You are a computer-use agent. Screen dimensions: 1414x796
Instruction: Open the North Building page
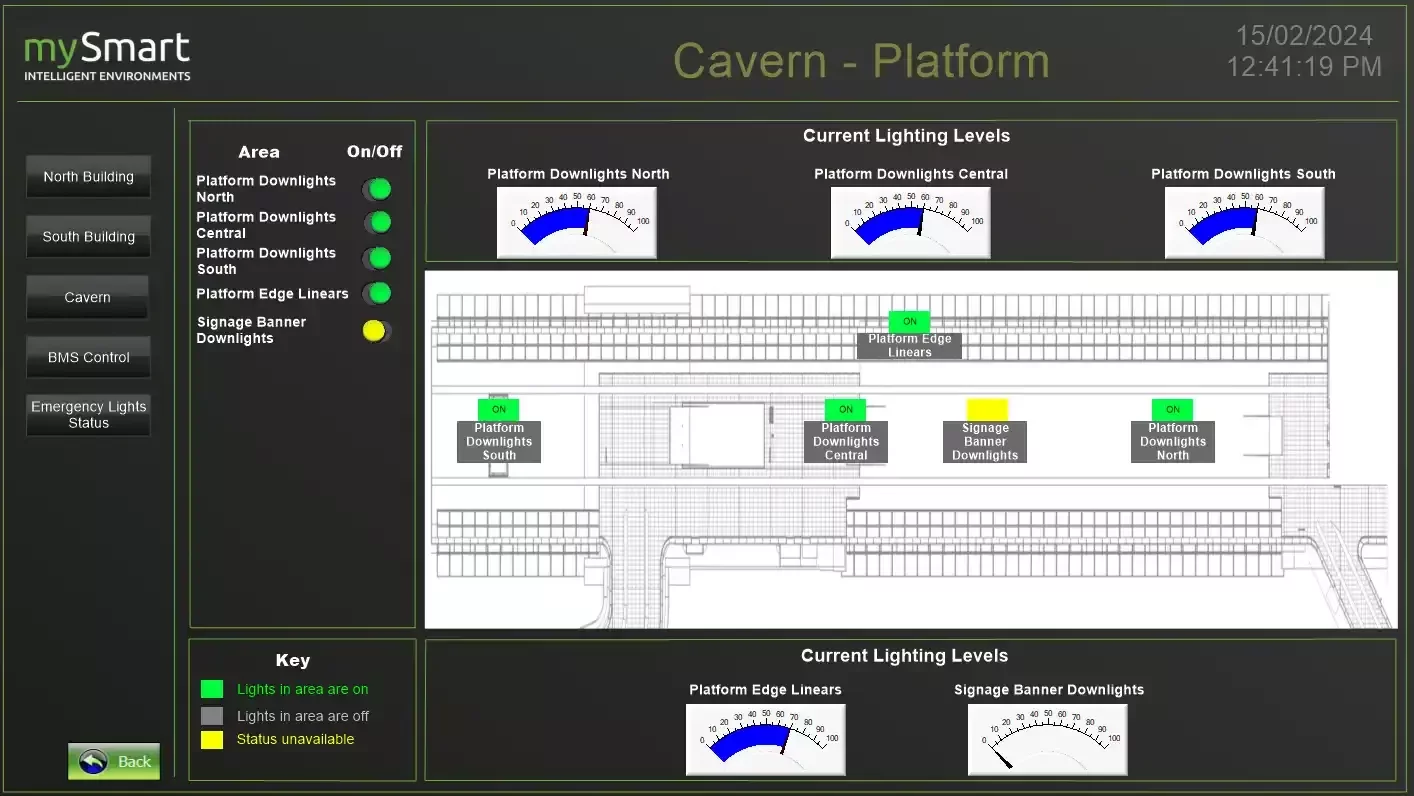click(88, 177)
